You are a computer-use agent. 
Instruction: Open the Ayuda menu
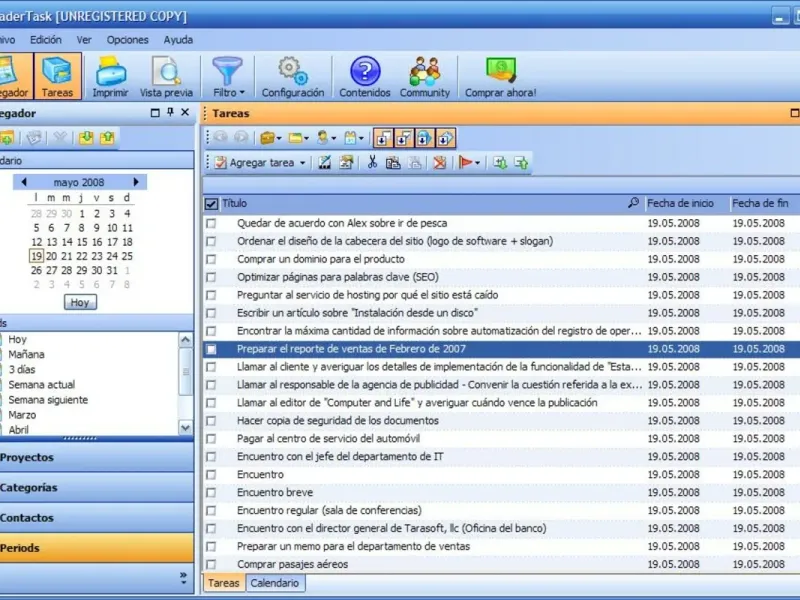click(178, 40)
